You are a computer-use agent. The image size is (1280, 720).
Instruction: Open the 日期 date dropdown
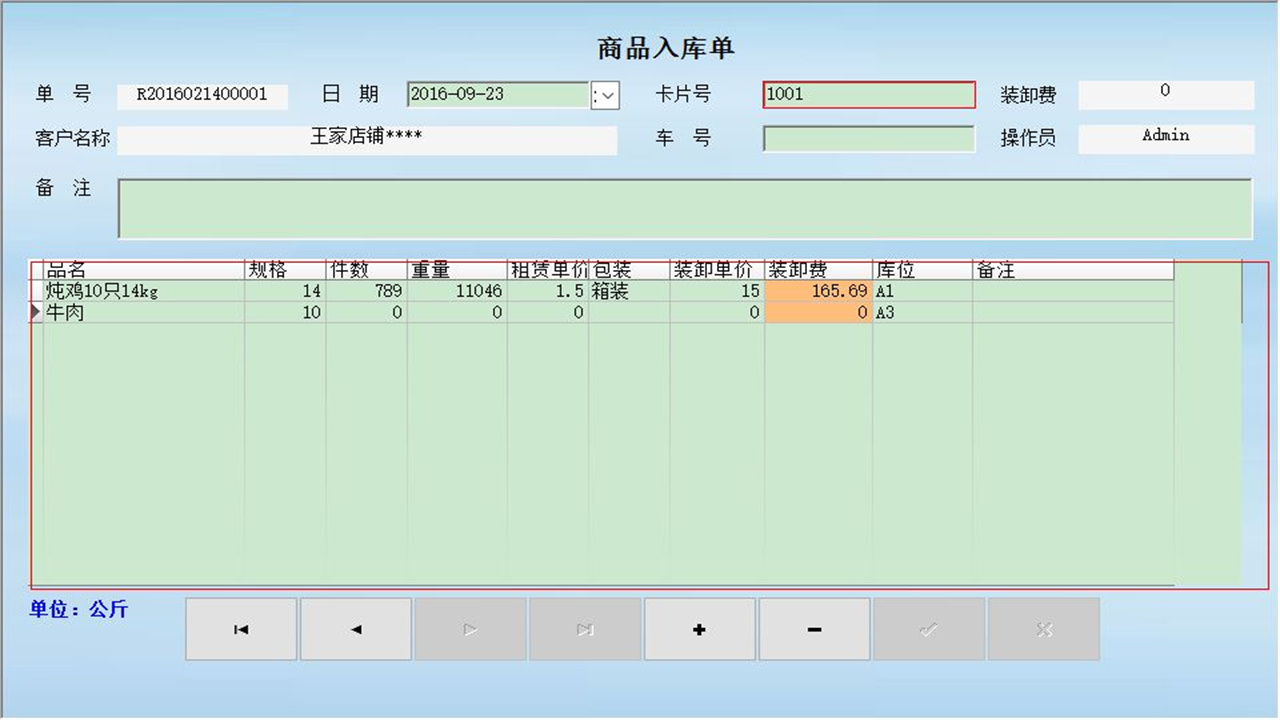point(605,94)
